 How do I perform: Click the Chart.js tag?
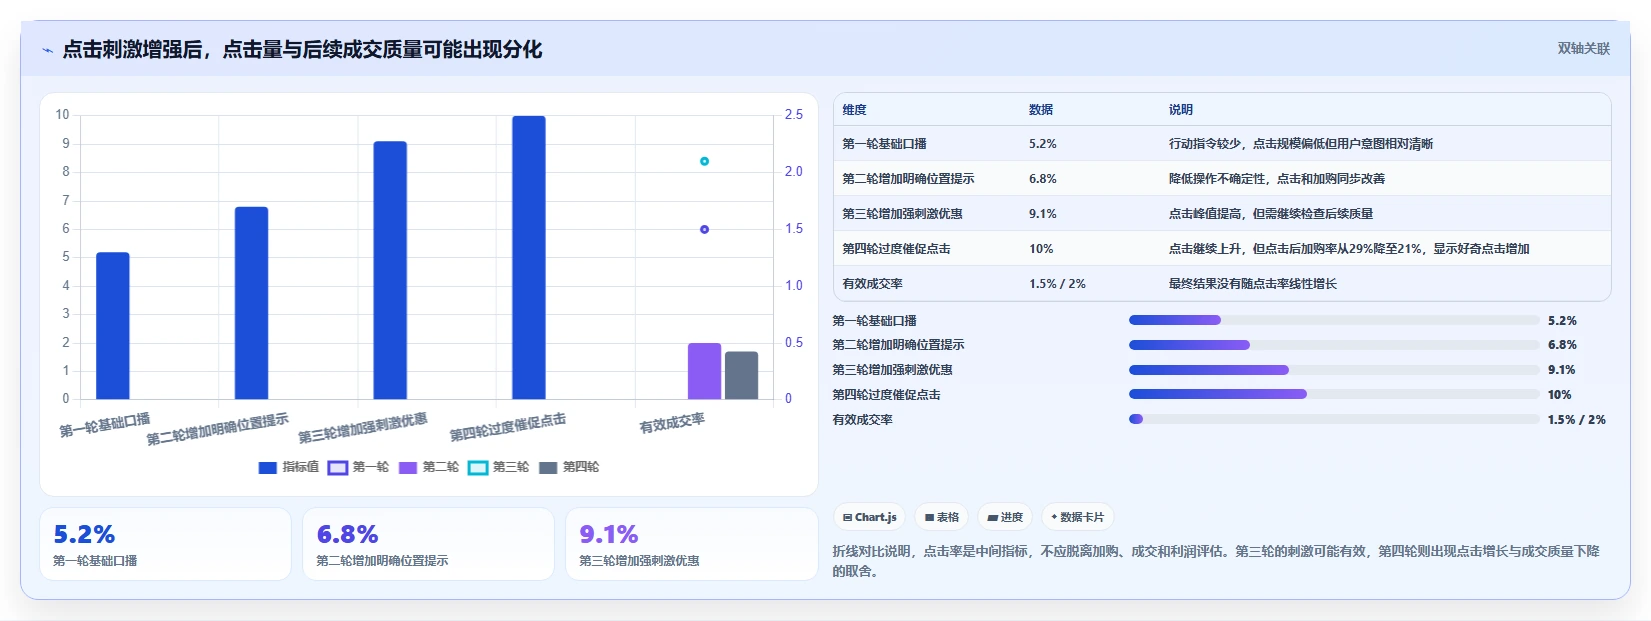click(x=869, y=517)
